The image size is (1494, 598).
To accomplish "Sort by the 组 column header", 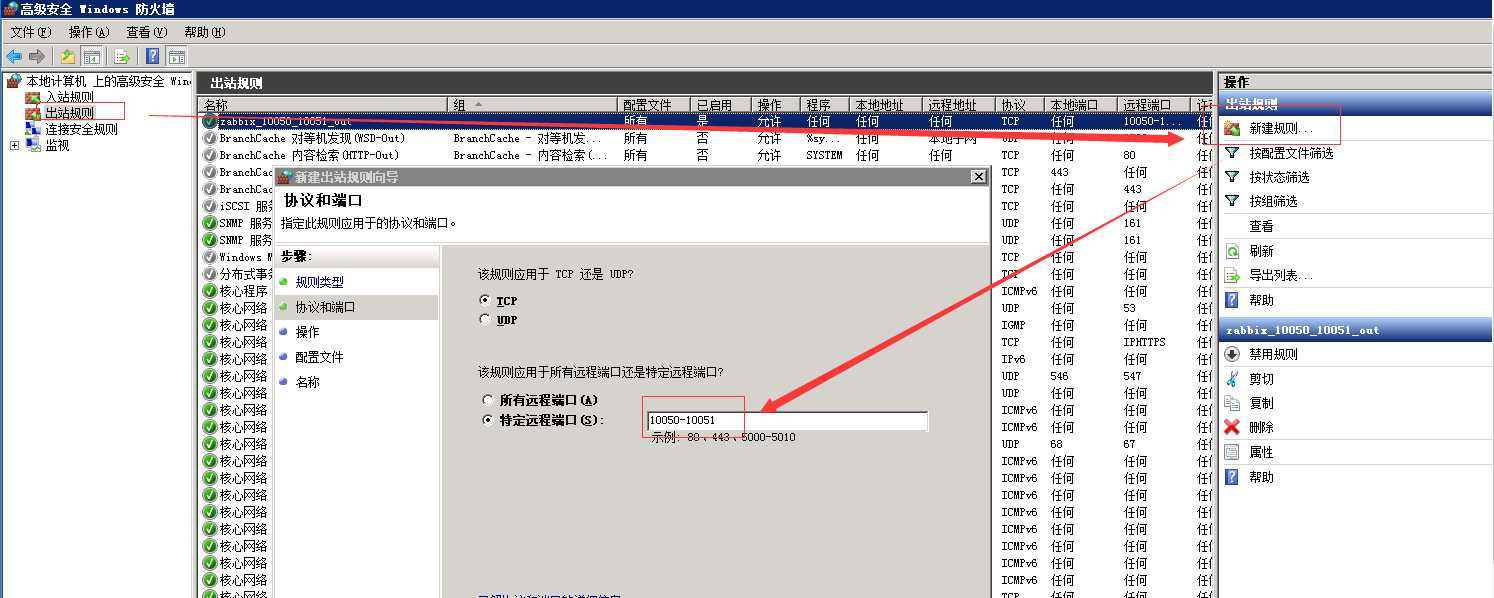I will click(533, 104).
